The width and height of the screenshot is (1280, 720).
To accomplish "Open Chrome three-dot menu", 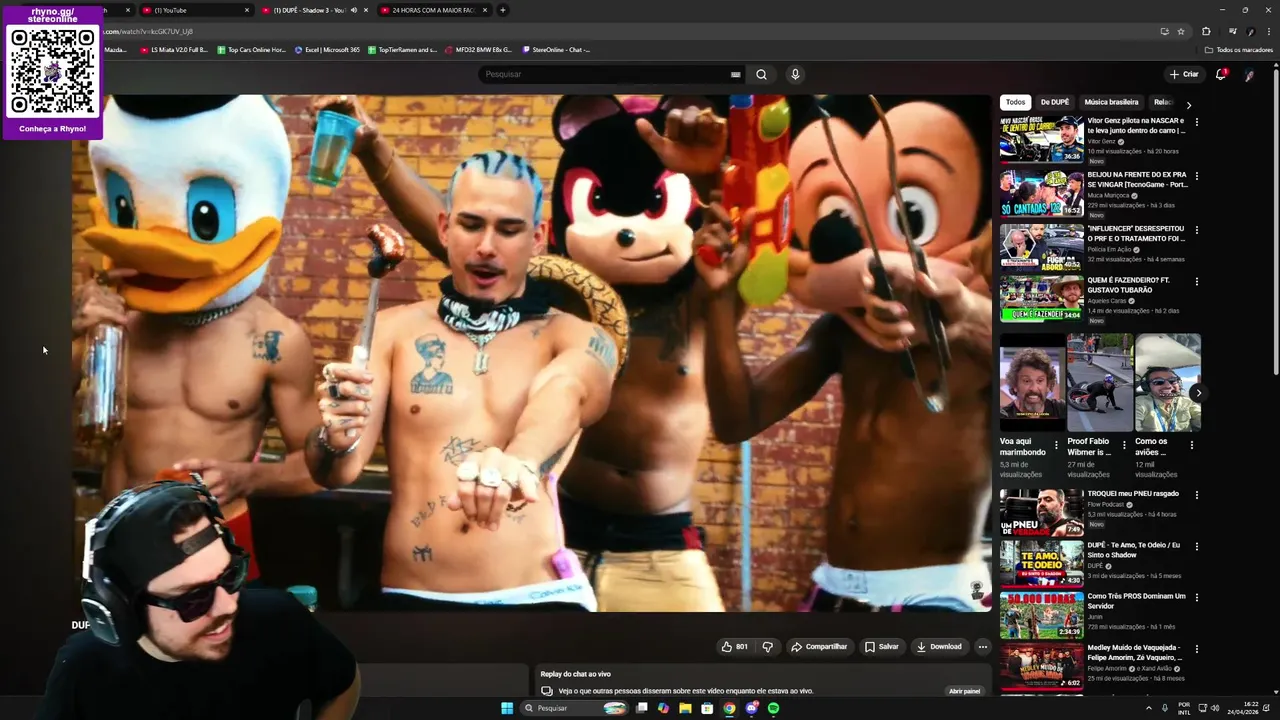I will click(x=1269, y=31).
